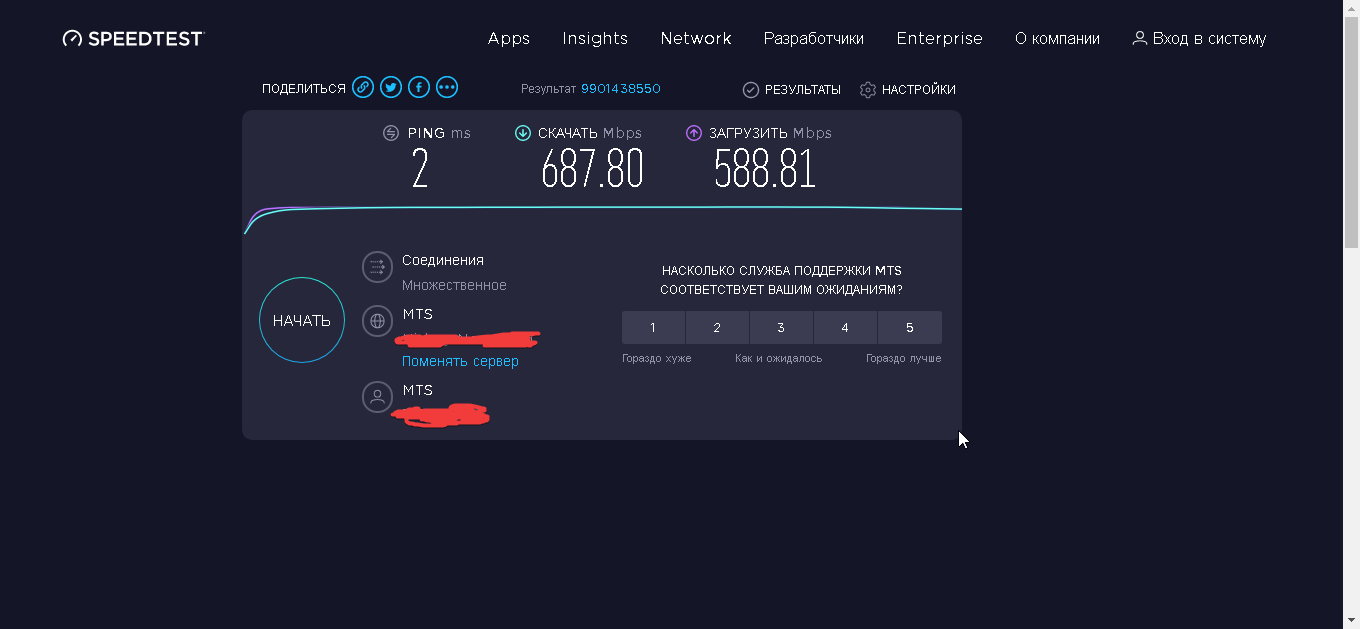Click the globe server icon
This screenshot has width=1360, height=629.
[377, 321]
